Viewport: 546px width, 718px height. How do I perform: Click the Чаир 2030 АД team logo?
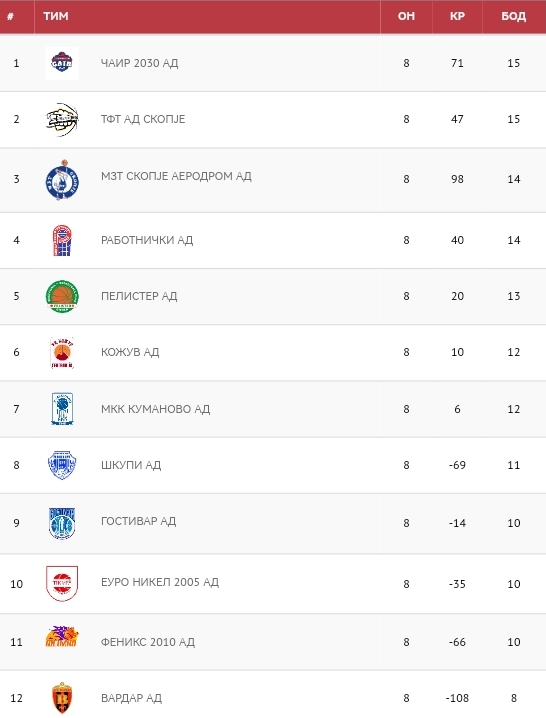62,63
